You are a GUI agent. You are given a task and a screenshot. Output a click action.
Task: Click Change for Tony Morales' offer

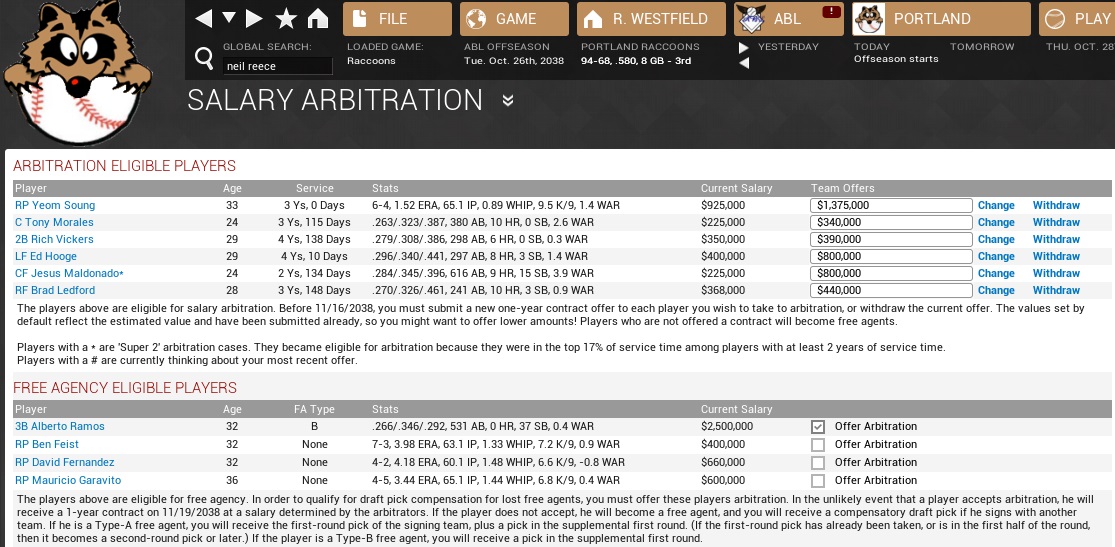tap(996, 222)
